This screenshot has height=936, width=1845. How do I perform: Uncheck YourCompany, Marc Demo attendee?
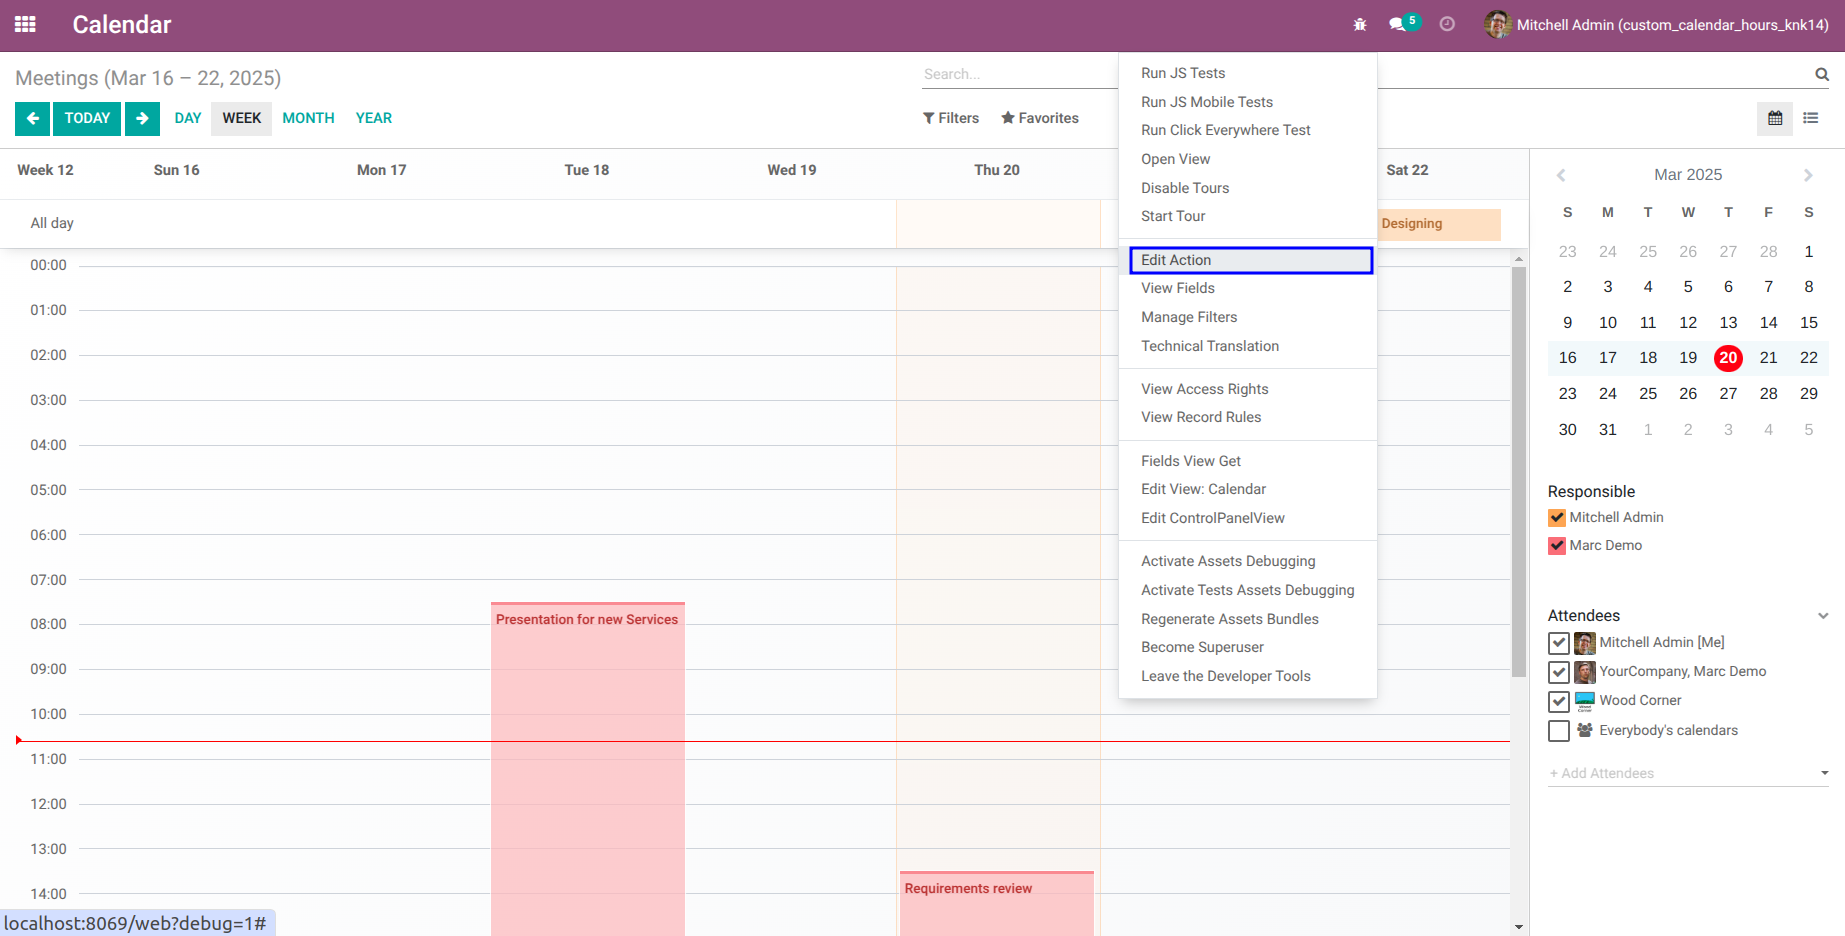click(x=1558, y=672)
